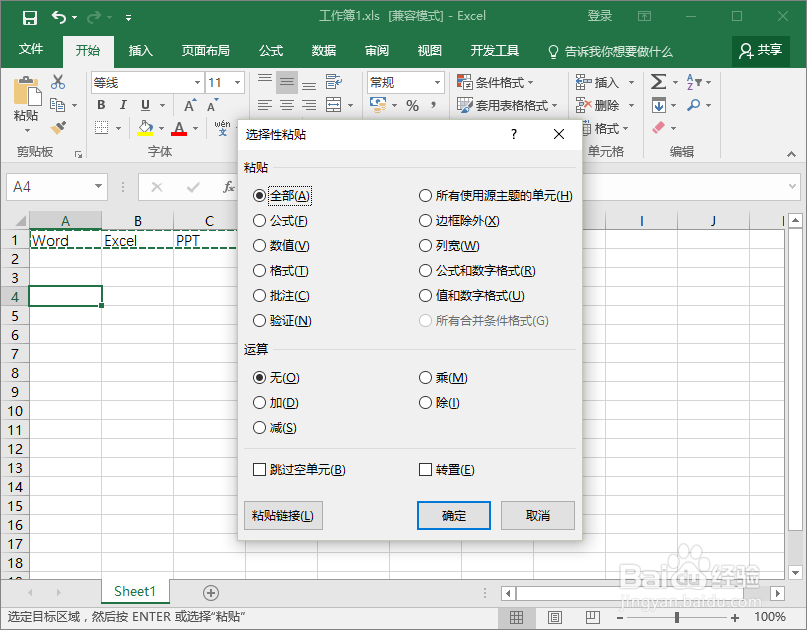Open the font name 等线 dropdown

point(197,82)
